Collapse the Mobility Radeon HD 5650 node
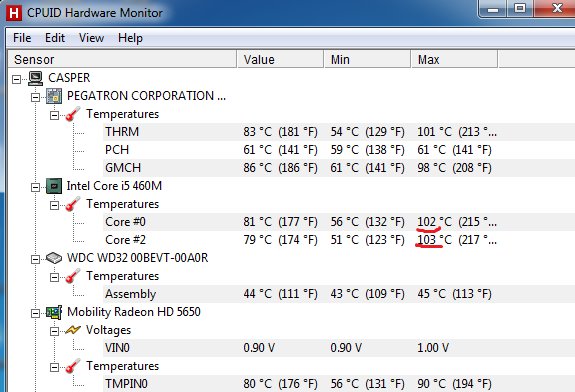The height and width of the screenshot is (392, 575). (36, 314)
